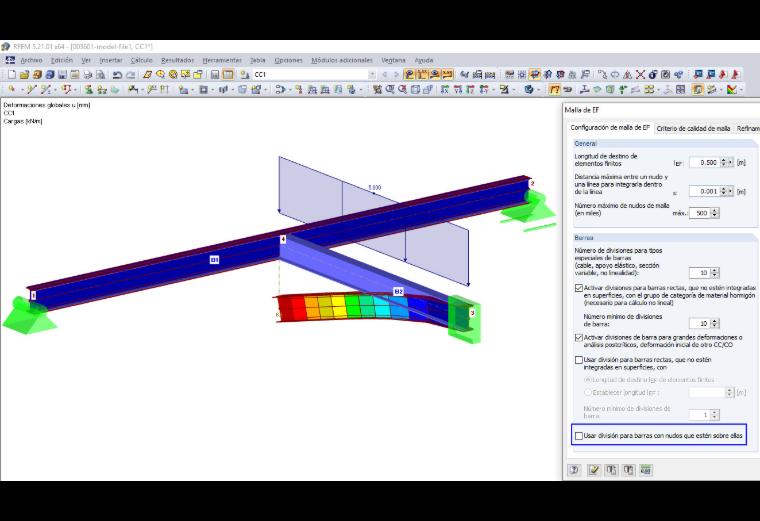The image size is (760, 521).
Task: Toggle 'Activar divisiones para barras rectas' checkbox
Action: pos(579,288)
